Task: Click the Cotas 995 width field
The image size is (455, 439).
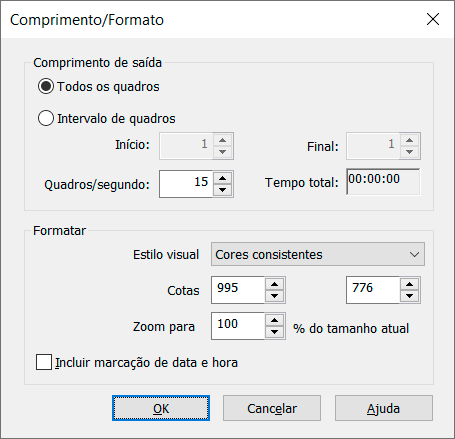Action: [238, 290]
